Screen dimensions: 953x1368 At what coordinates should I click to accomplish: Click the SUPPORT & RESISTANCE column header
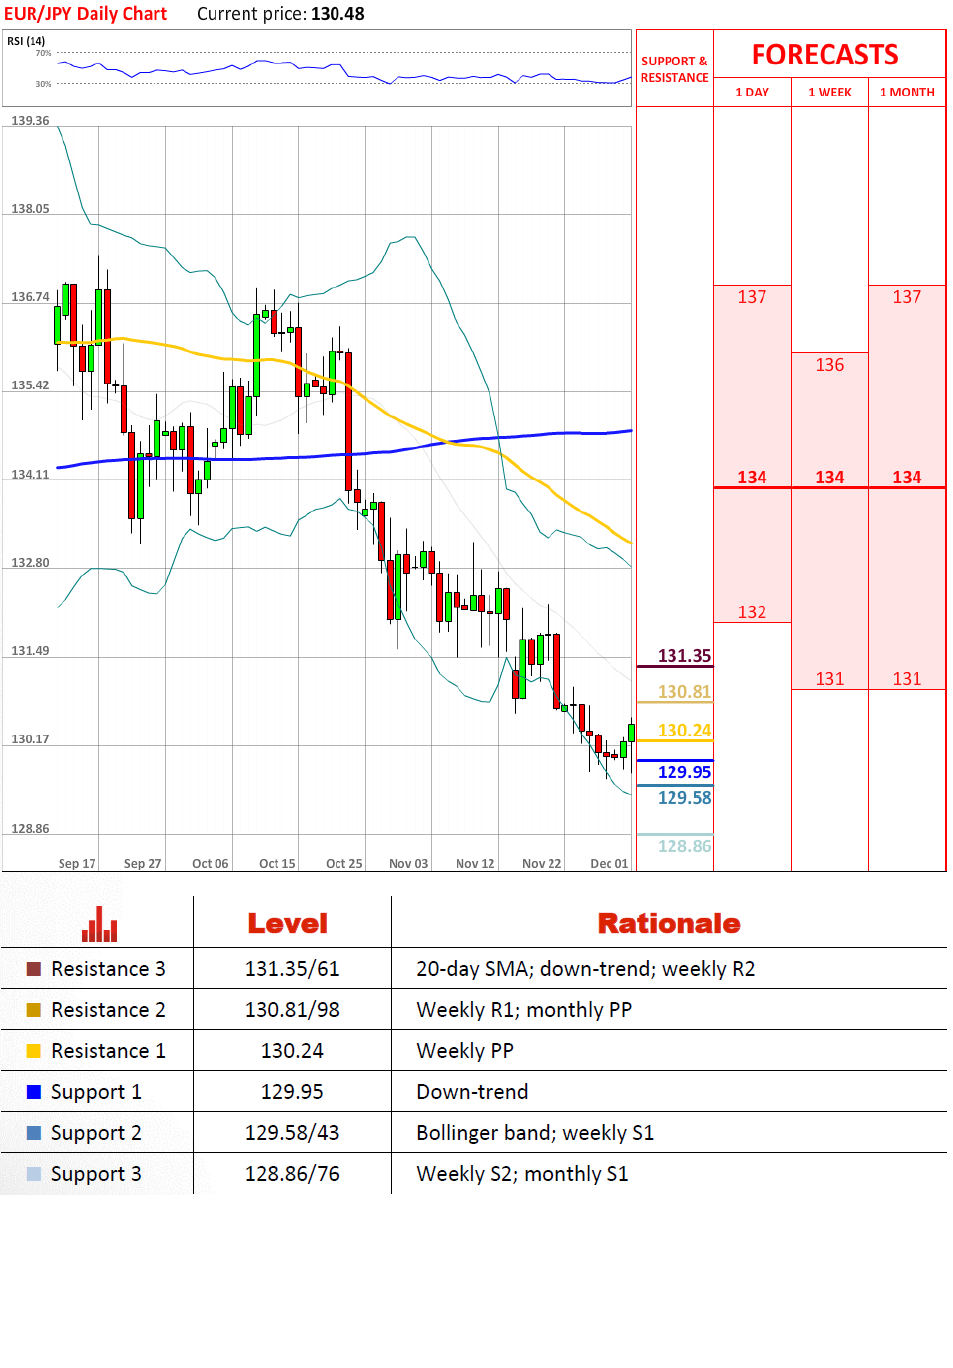click(674, 69)
